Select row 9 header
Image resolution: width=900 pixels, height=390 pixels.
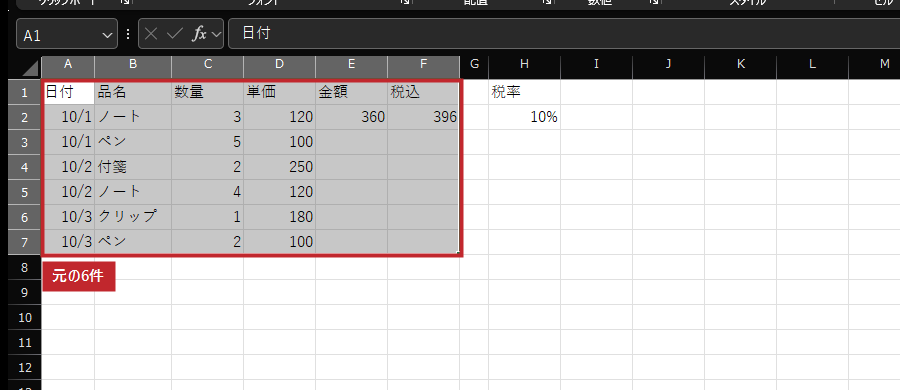25,292
